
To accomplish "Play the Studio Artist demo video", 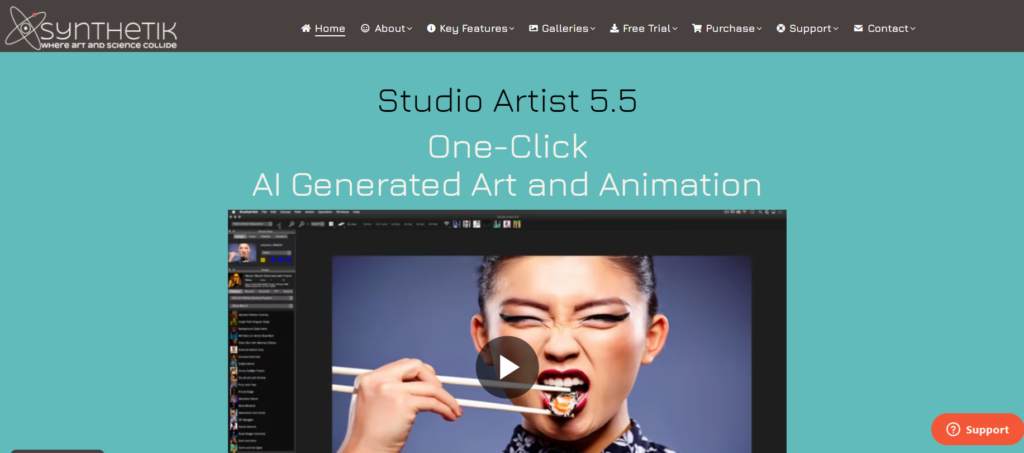I will 507,367.
